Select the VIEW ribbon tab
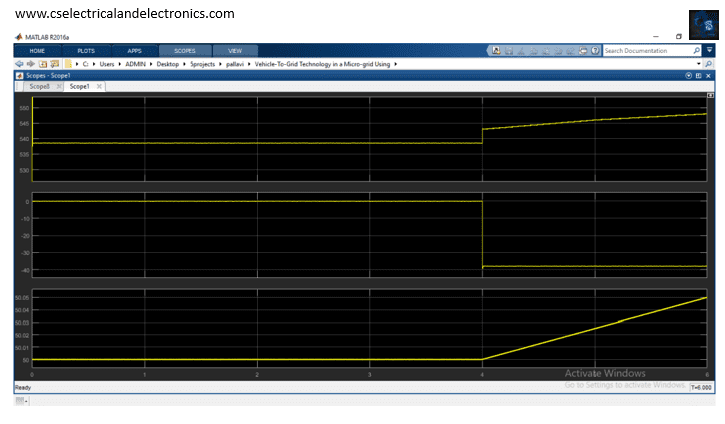725x424 pixels. (235, 50)
